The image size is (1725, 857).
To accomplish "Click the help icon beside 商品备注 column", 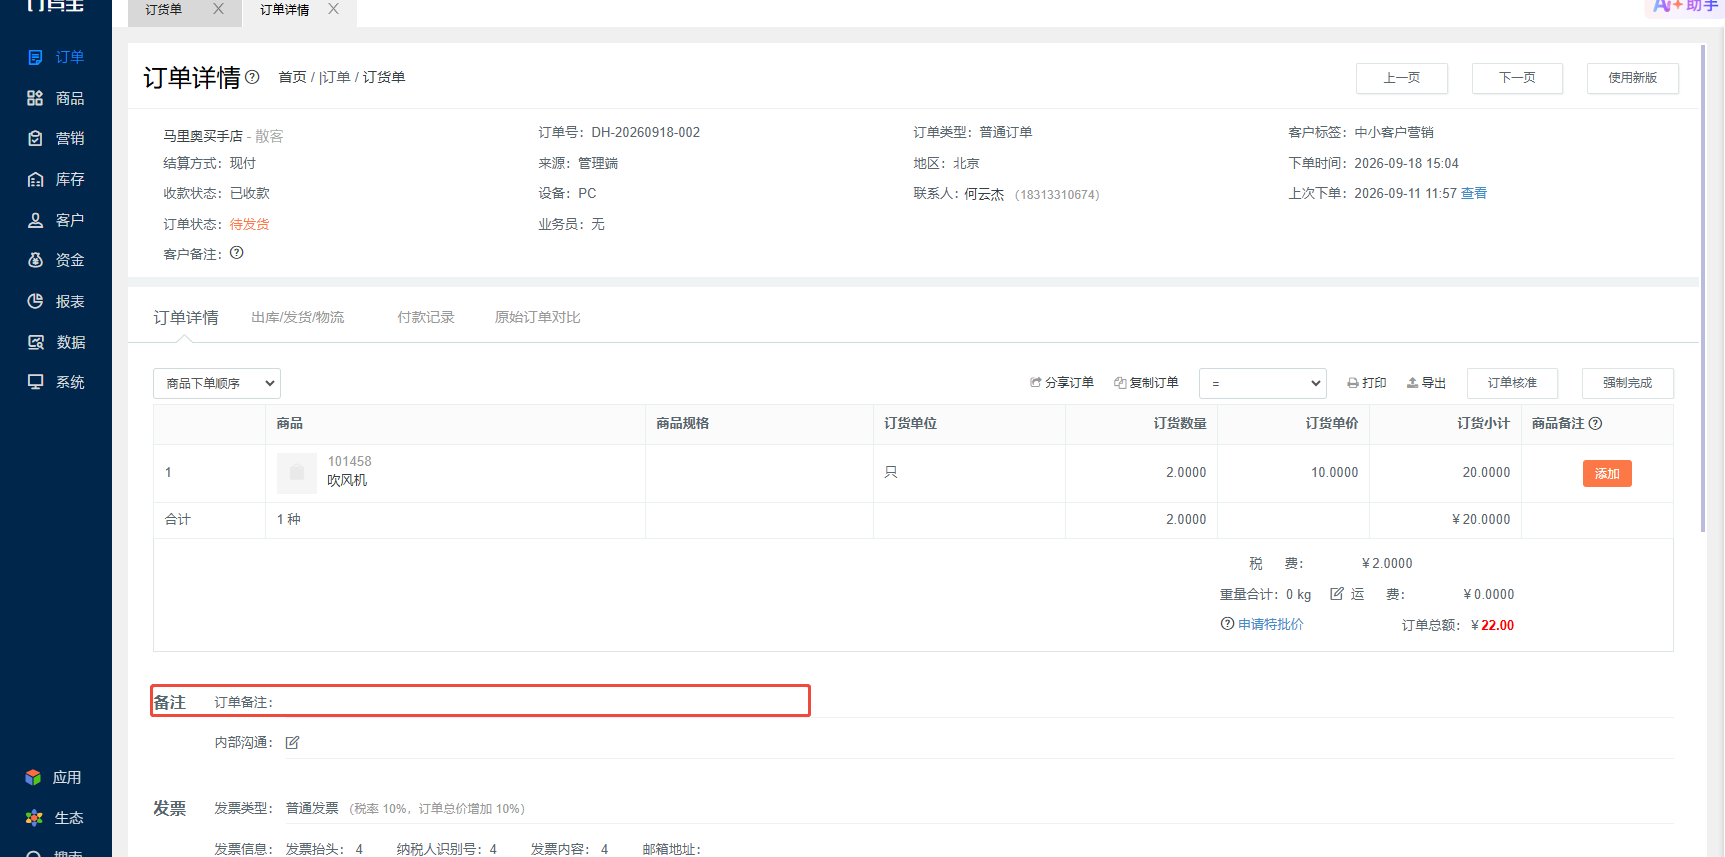I will point(1595,424).
